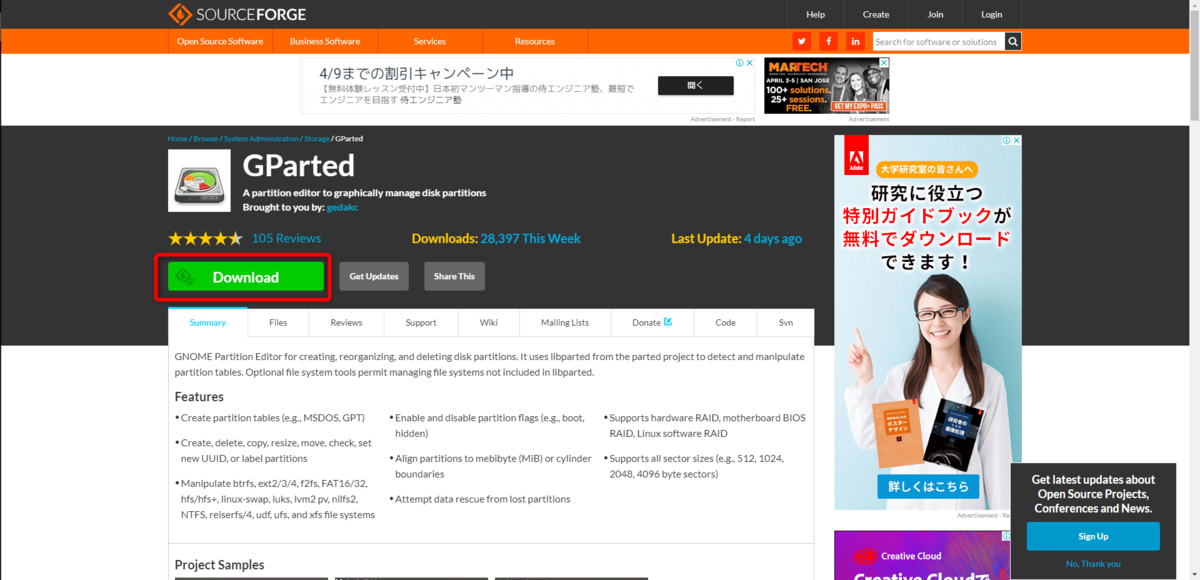Open the Resources menu

535,41
